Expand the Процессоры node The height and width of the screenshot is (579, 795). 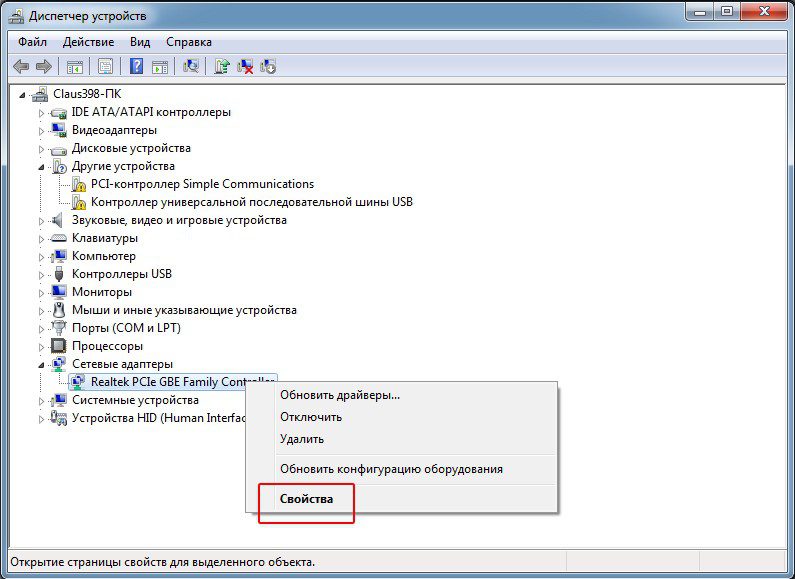tap(42, 347)
